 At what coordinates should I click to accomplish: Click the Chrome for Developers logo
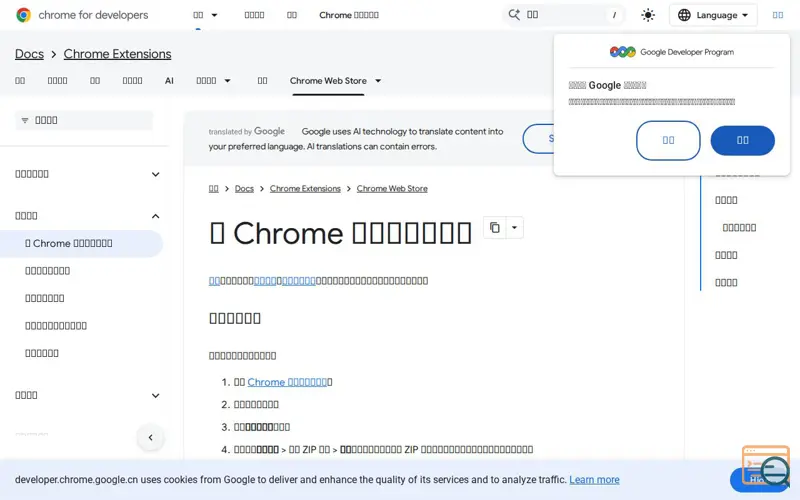82,15
